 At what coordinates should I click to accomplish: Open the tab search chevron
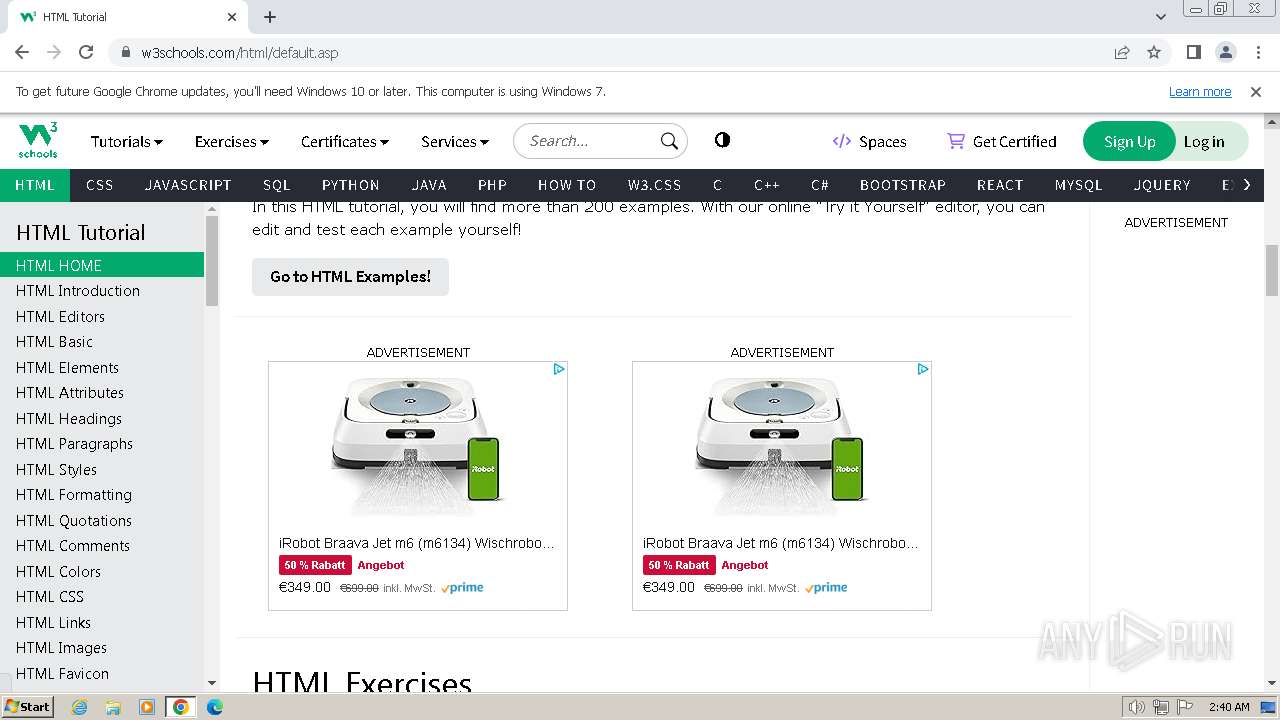[1160, 17]
